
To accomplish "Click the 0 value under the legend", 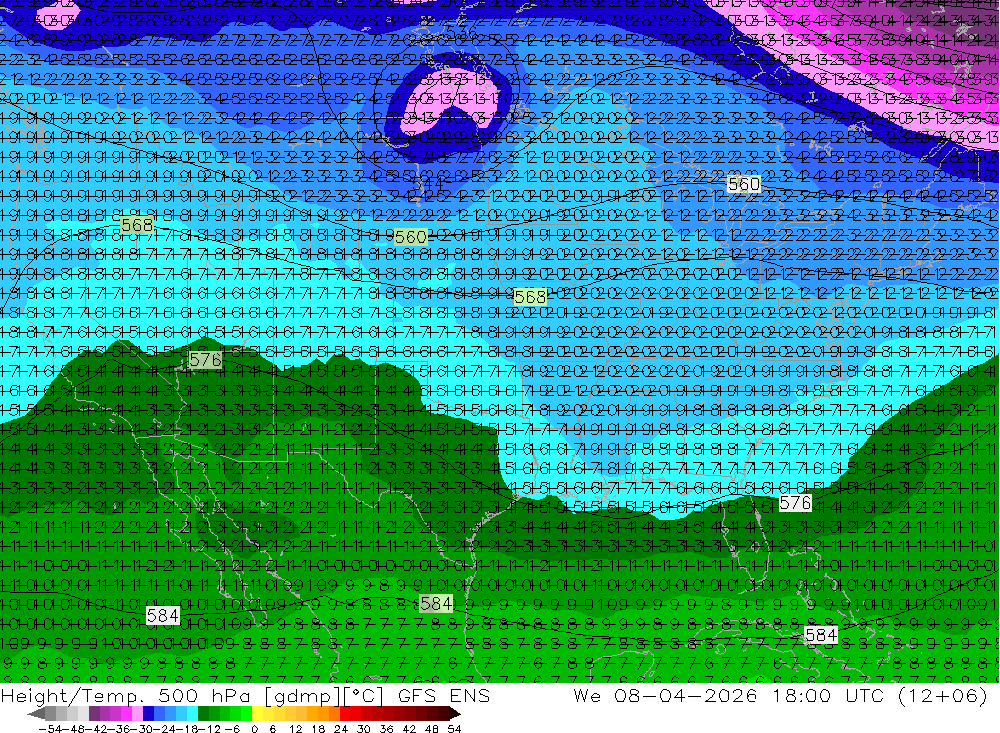I will coord(254,729).
